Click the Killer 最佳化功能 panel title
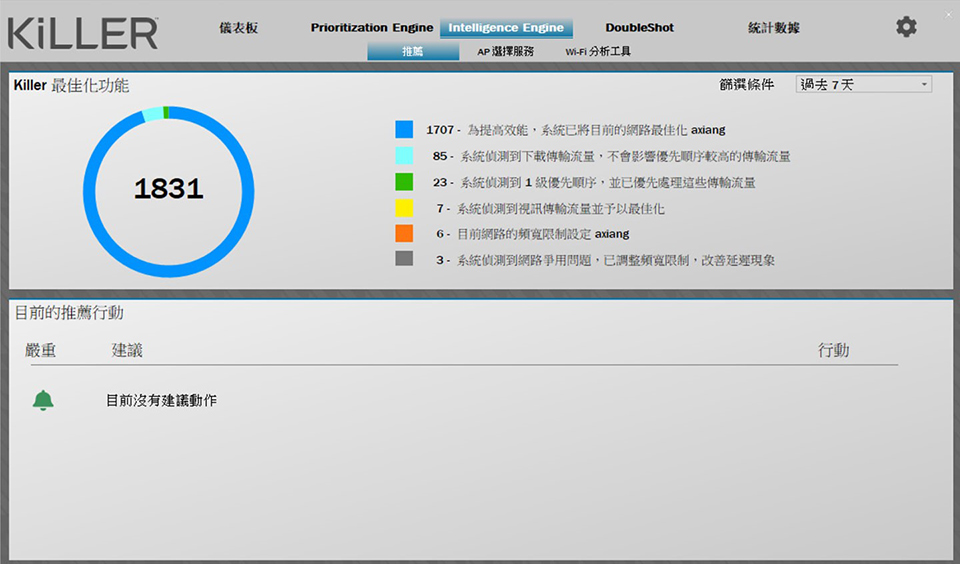 click(71, 85)
